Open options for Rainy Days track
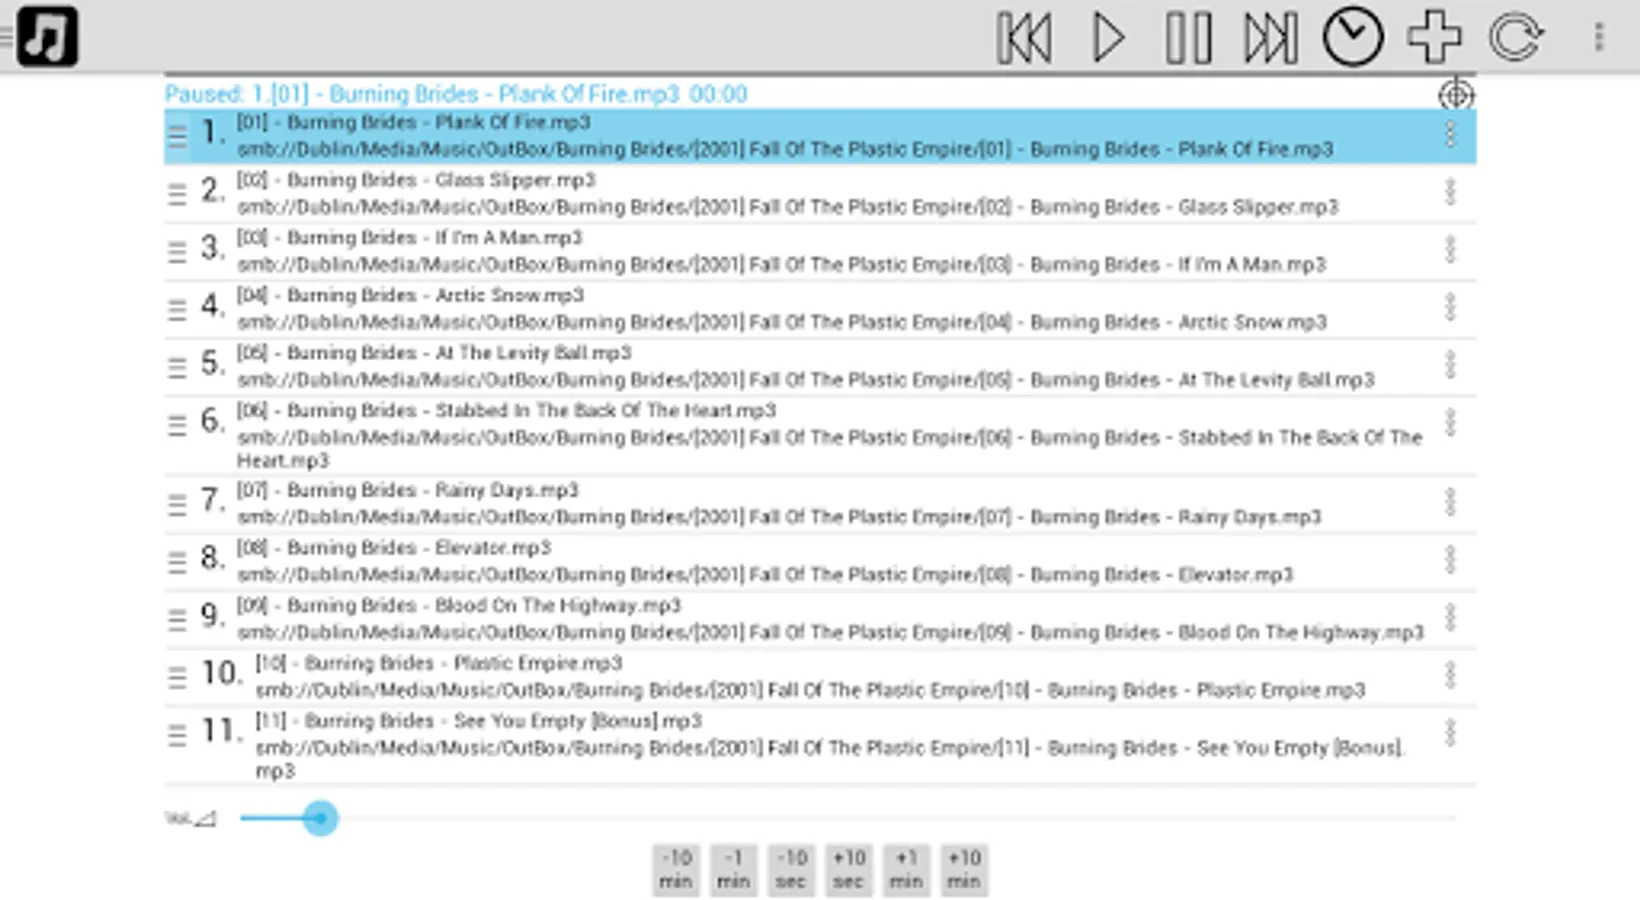Image resolution: width=1640 pixels, height=900 pixels. pyautogui.click(x=1450, y=503)
